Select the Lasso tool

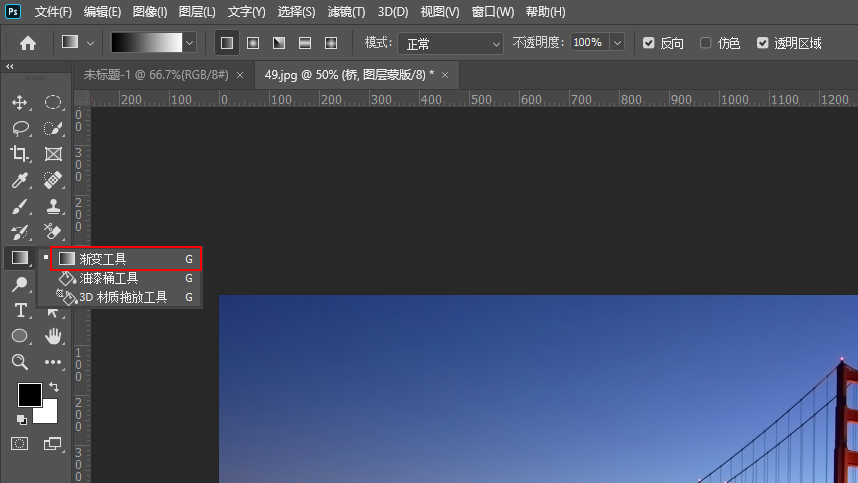click(20, 128)
